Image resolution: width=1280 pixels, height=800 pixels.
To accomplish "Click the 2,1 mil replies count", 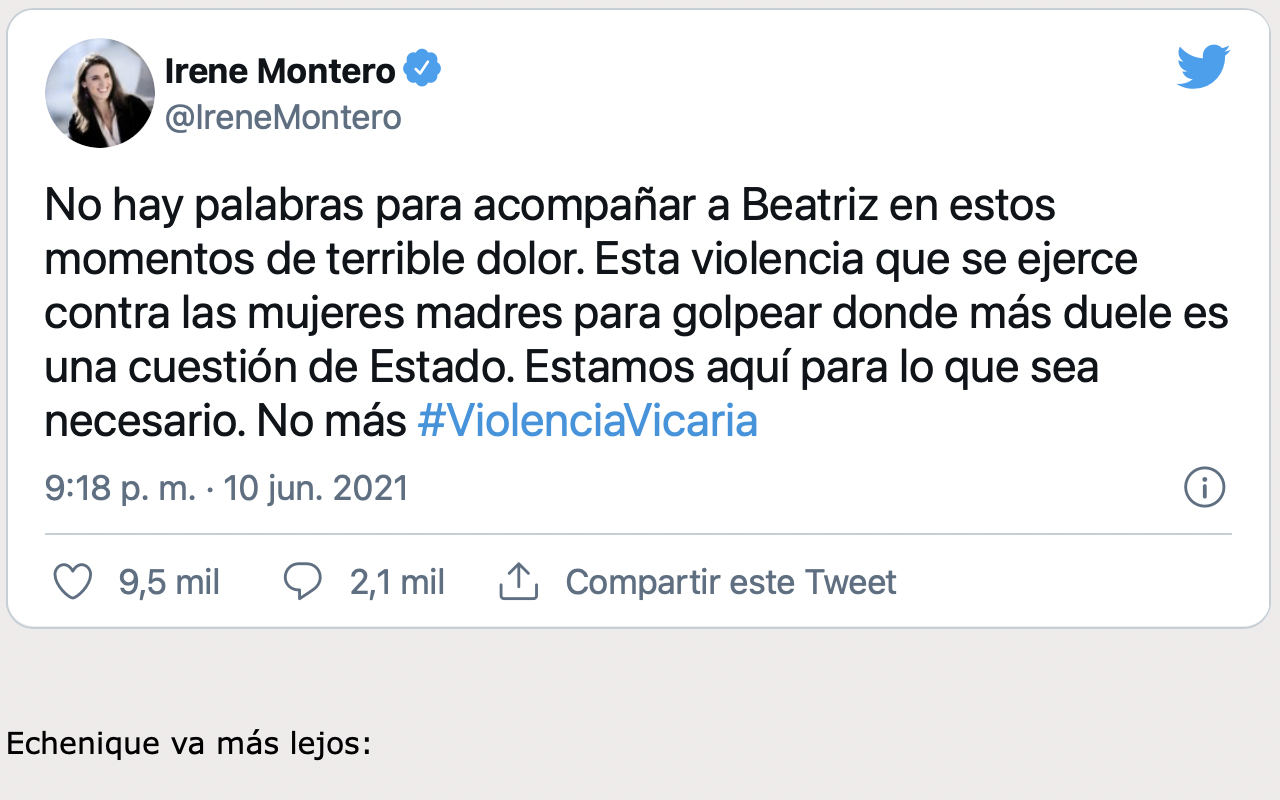I will 397,582.
